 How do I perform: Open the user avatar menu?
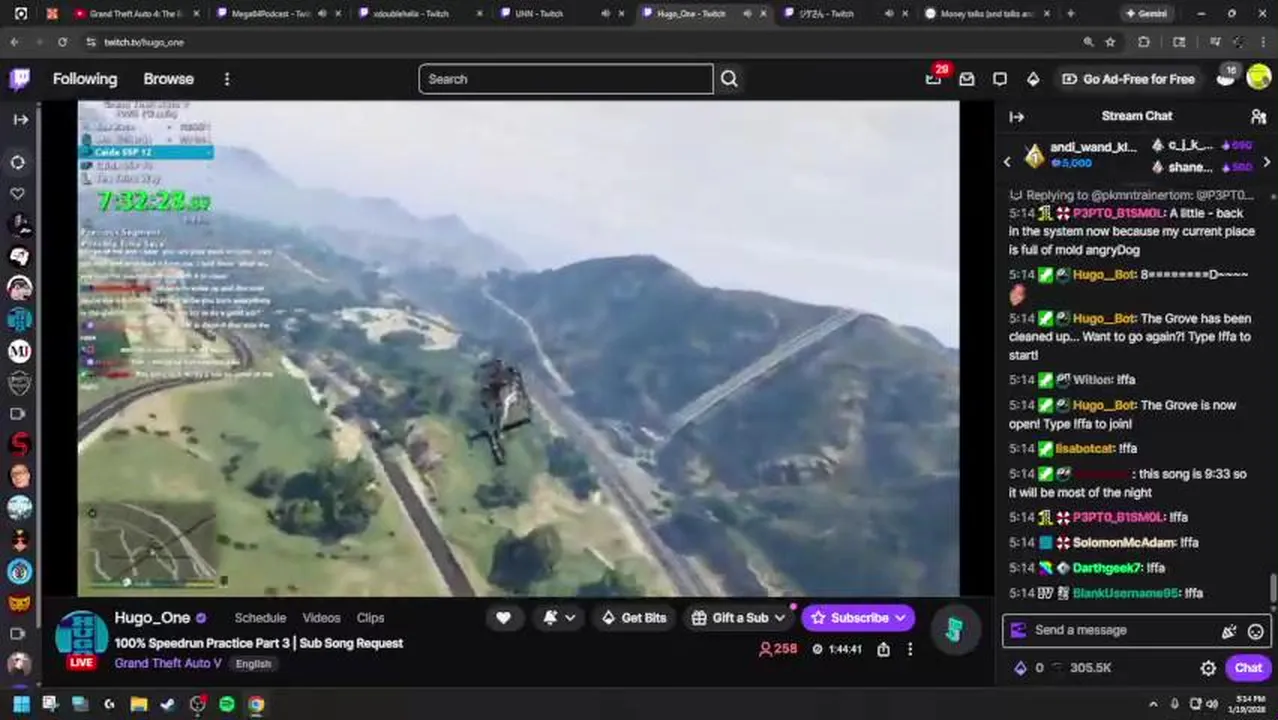tap(1258, 79)
